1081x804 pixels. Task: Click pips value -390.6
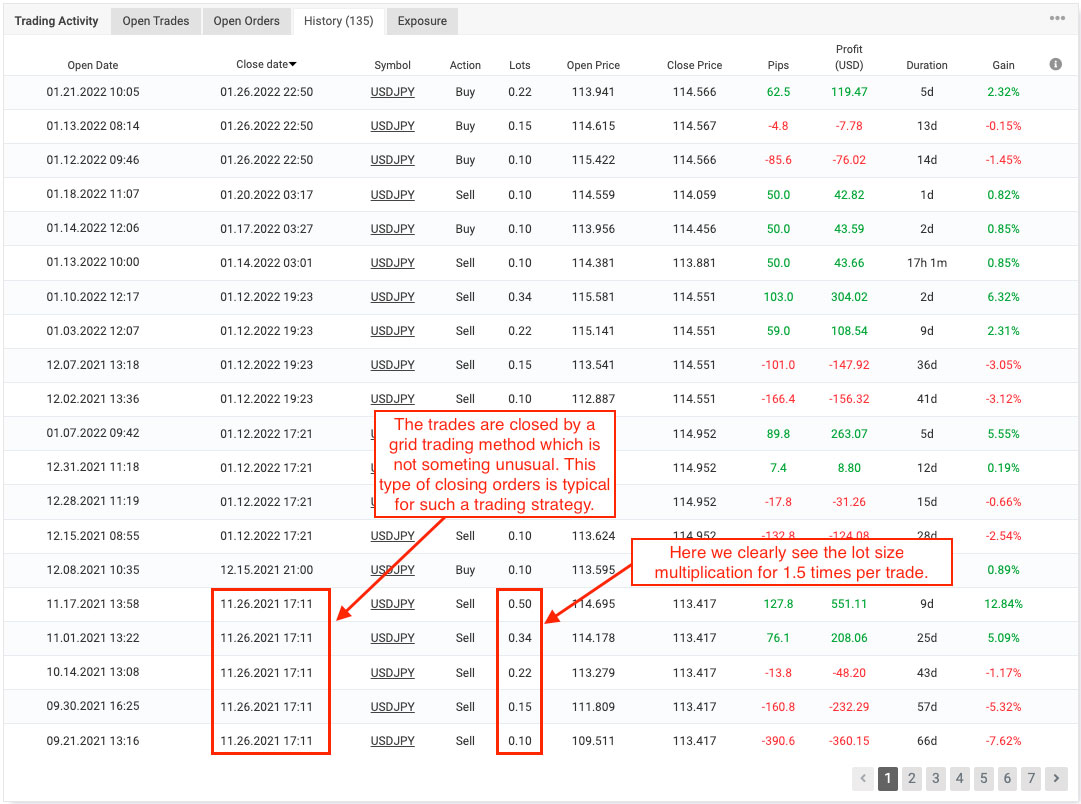778,741
